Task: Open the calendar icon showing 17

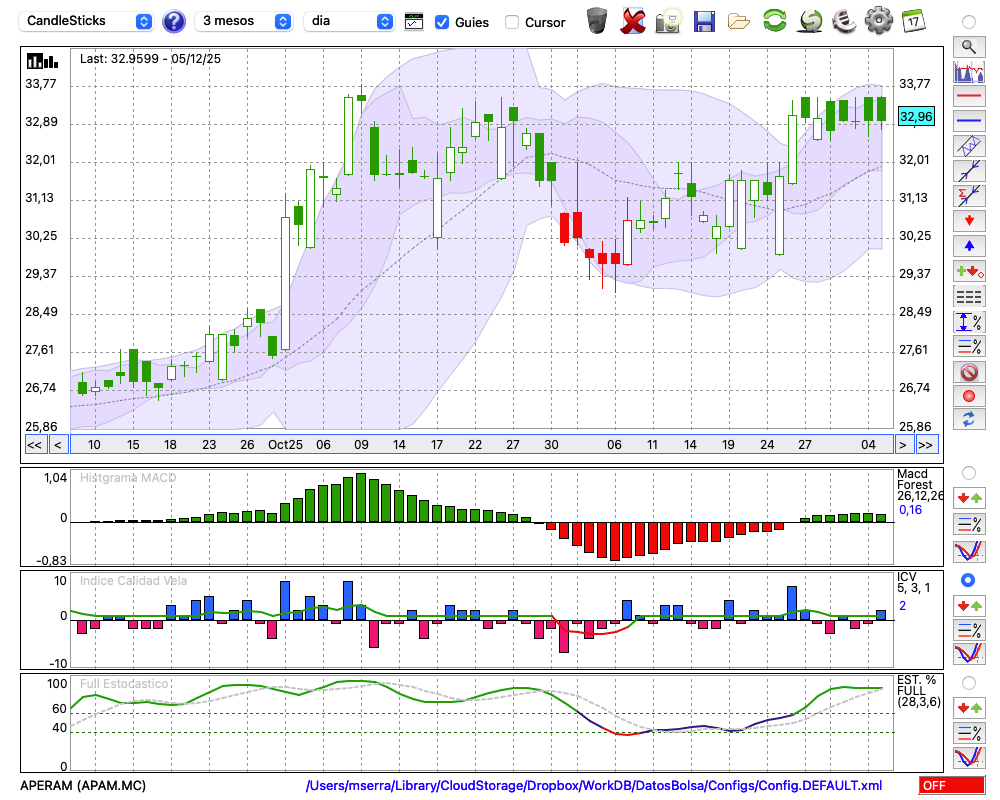Action: click(912, 20)
